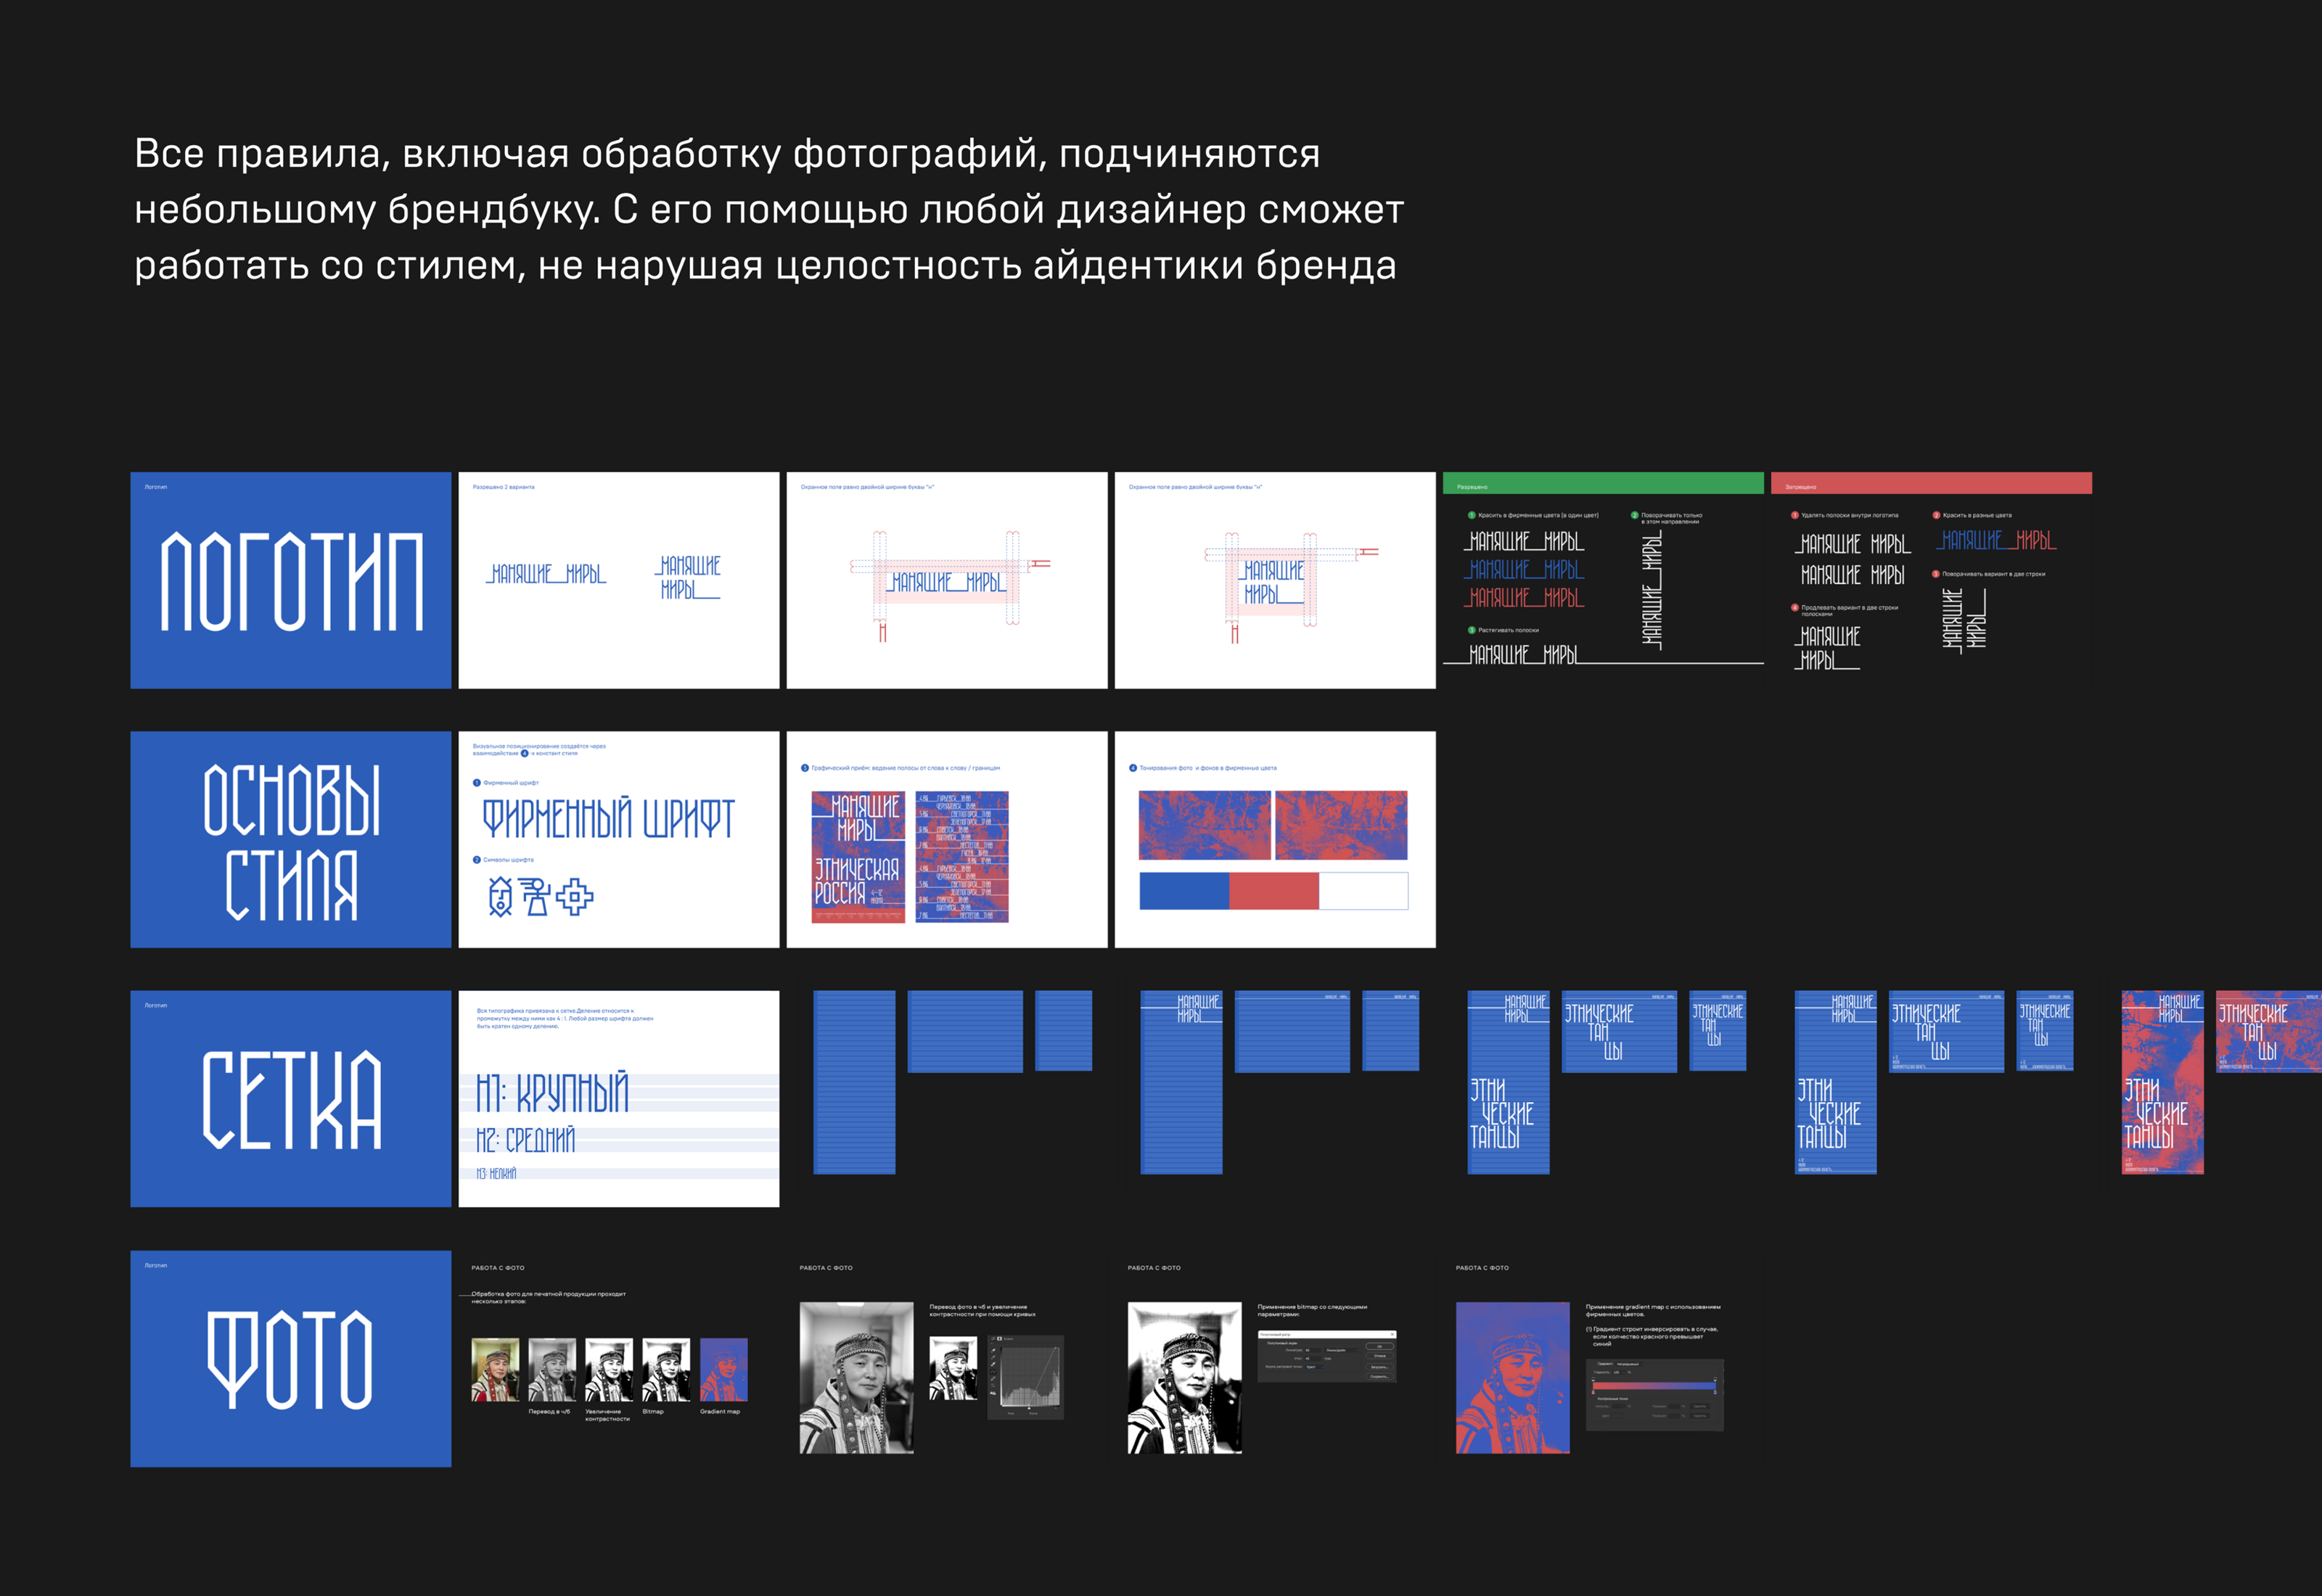Click circle 1 beside 'Фирменный шрифт' label

tap(476, 783)
